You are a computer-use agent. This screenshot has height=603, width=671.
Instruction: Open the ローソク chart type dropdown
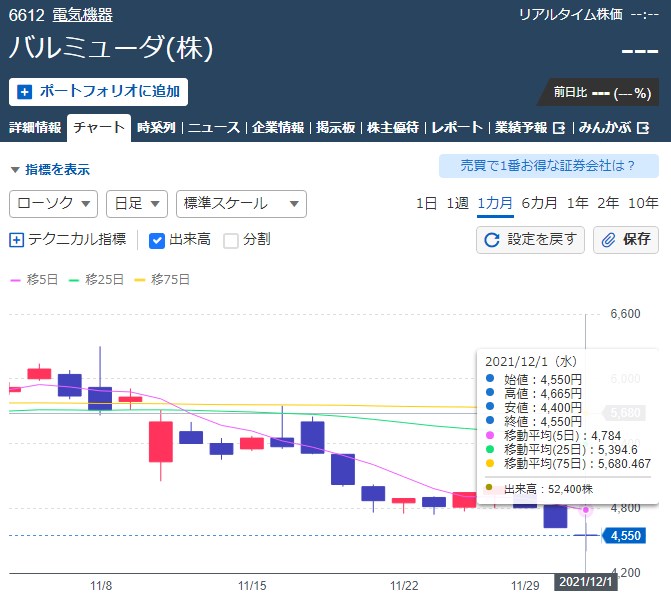(53, 204)
